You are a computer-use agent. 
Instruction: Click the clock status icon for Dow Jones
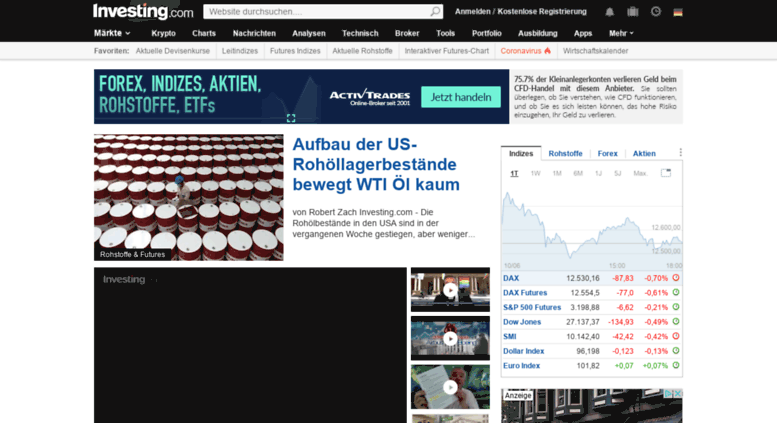click(675, 321)
